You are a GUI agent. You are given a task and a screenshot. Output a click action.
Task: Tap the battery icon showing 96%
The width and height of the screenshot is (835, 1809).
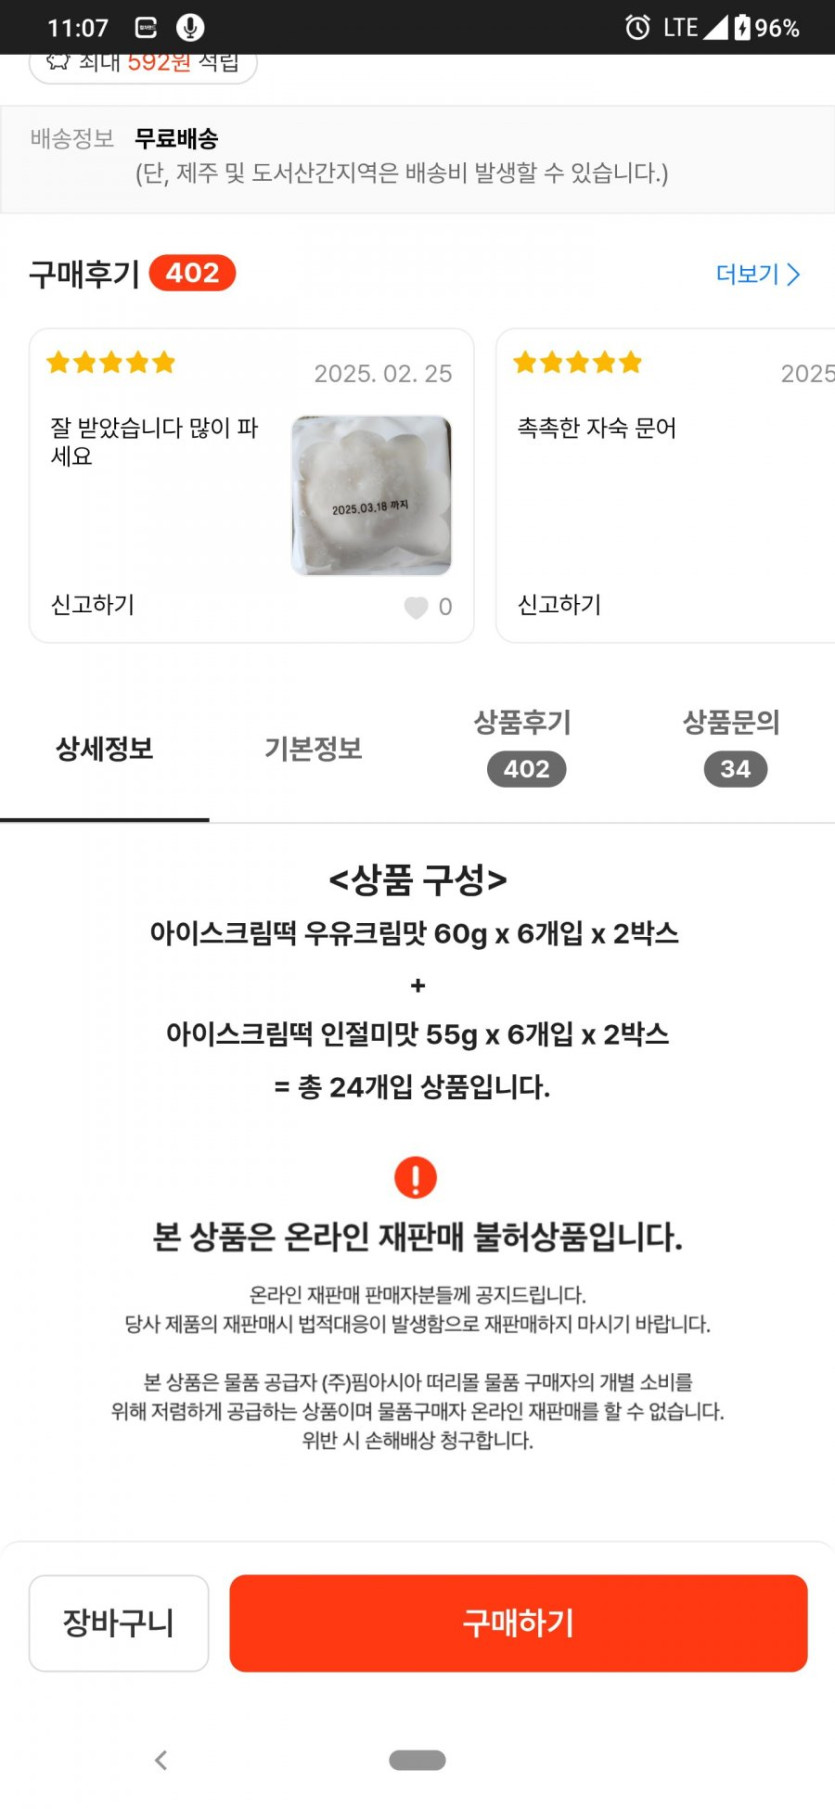(x=742, y=27)
